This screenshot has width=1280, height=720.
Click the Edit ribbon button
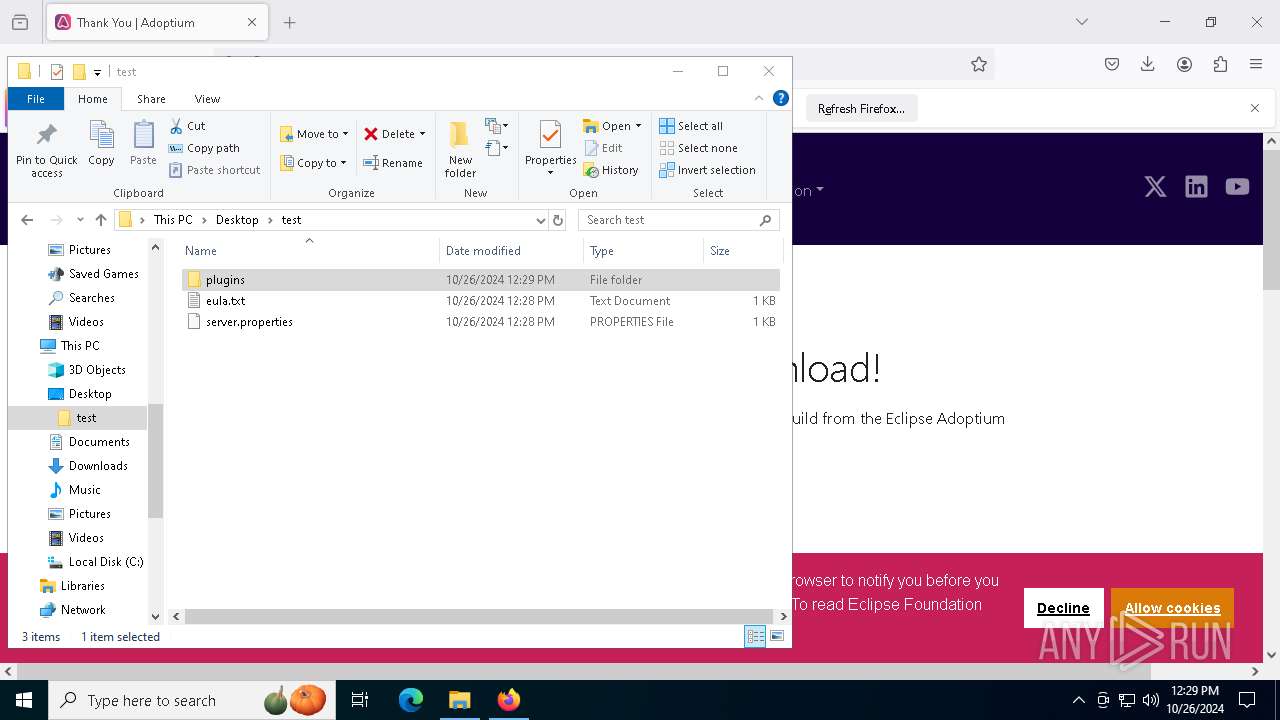coord(603,148)
